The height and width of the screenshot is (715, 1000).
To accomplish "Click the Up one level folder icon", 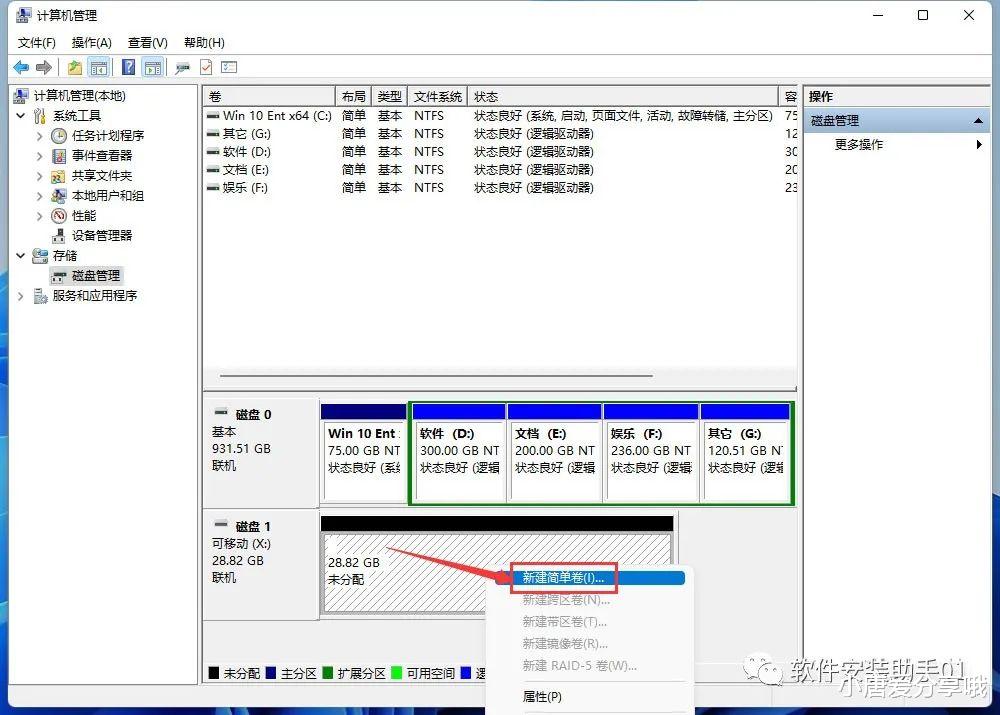I will [x=75, y=67].
